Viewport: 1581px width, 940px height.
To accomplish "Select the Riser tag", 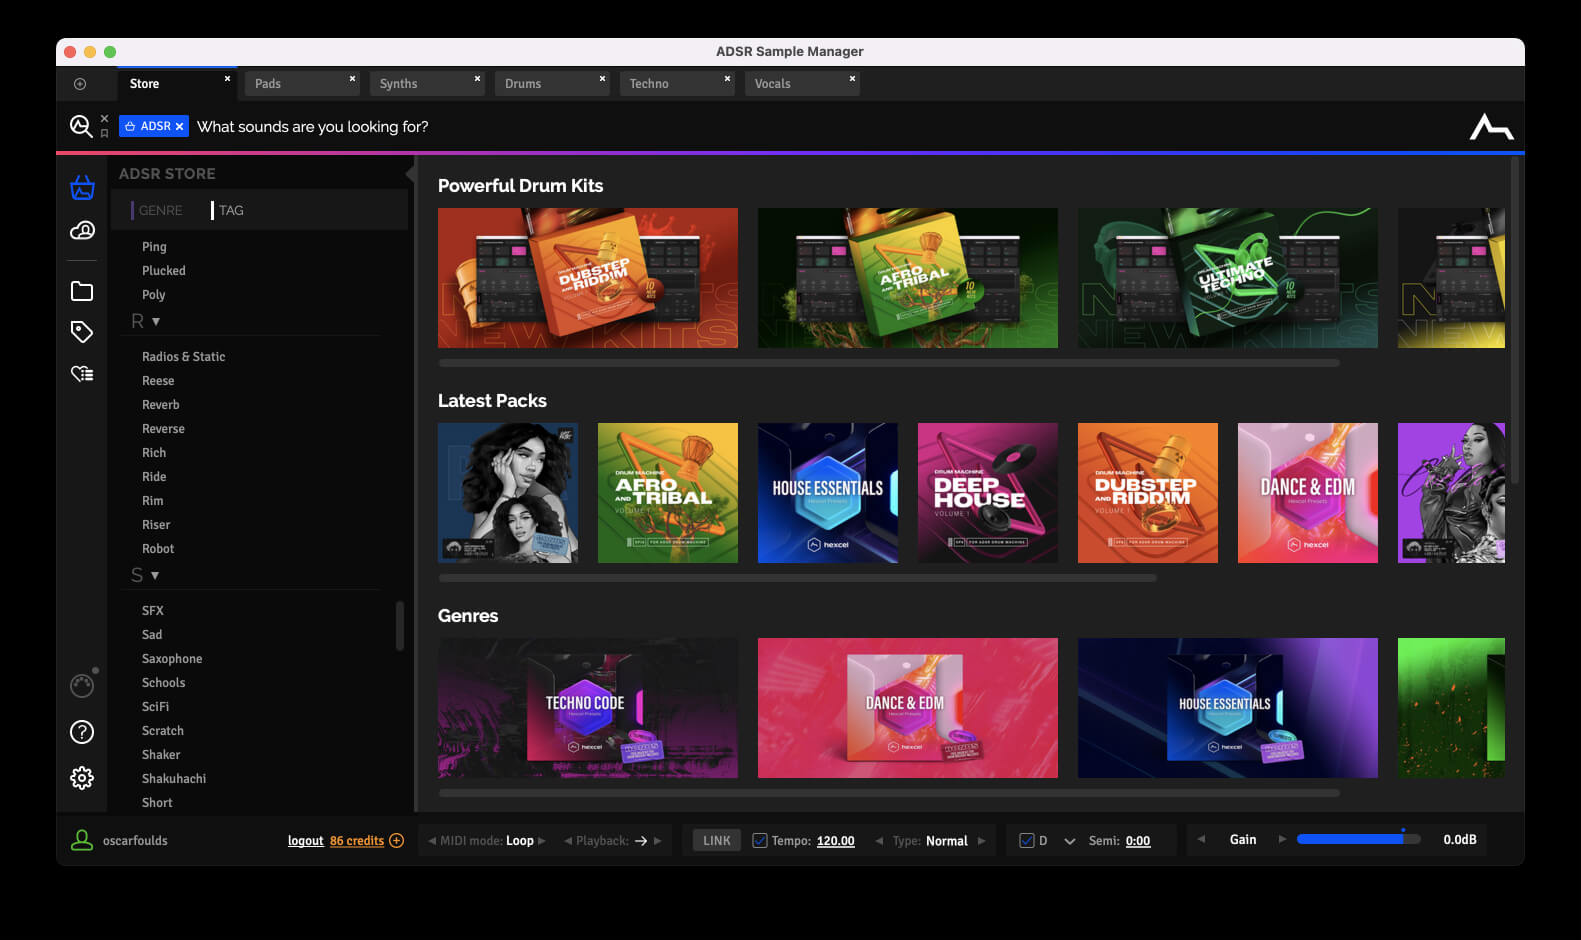I will [x=156, y=525].
